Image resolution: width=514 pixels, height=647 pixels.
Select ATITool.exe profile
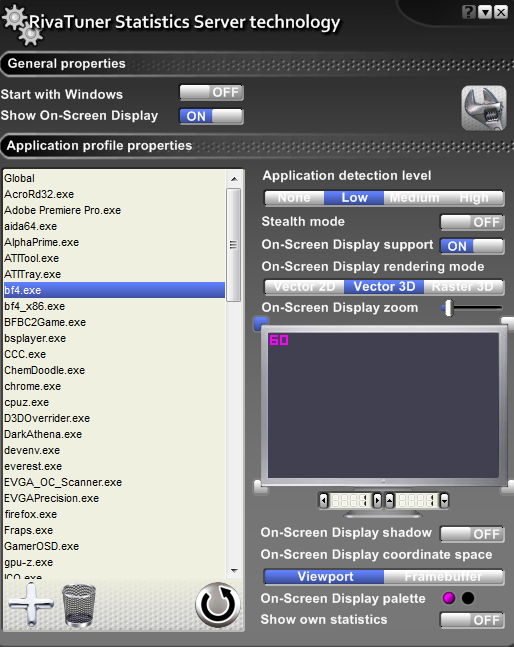click(x=114, y=259)
